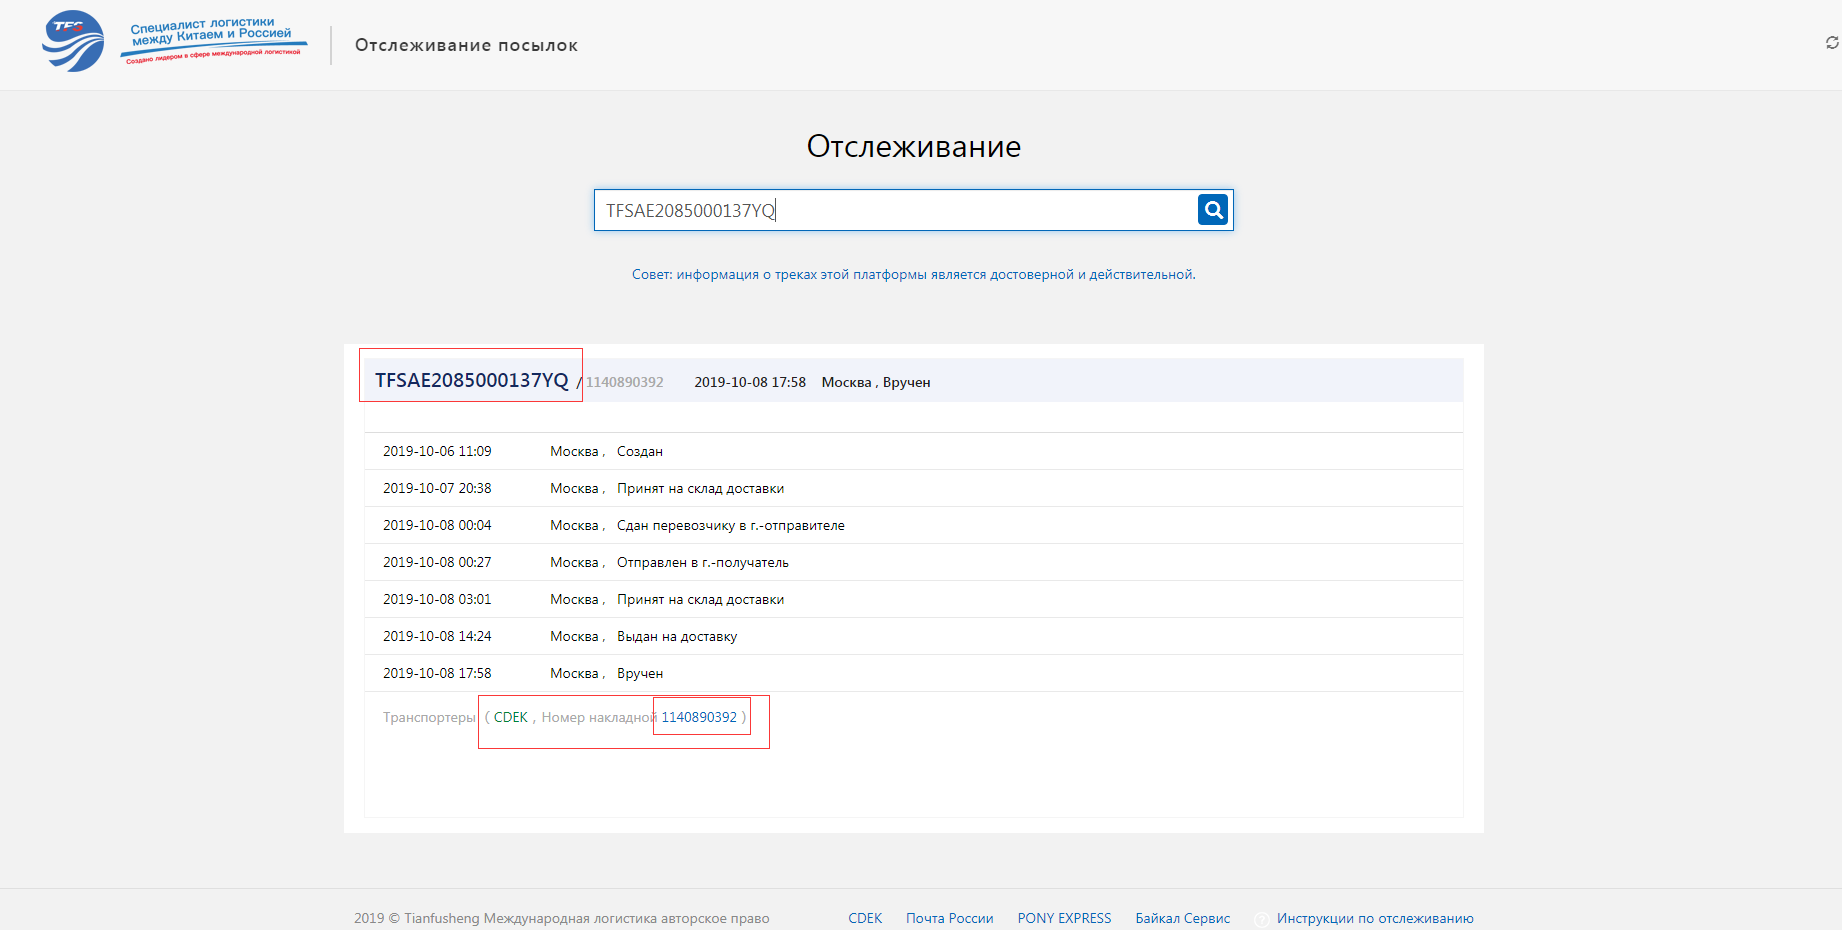Click the refresh icon in top-right corner
Image resolution: width=1842 pixels, height=930 pixels.
click(1831, 43)
